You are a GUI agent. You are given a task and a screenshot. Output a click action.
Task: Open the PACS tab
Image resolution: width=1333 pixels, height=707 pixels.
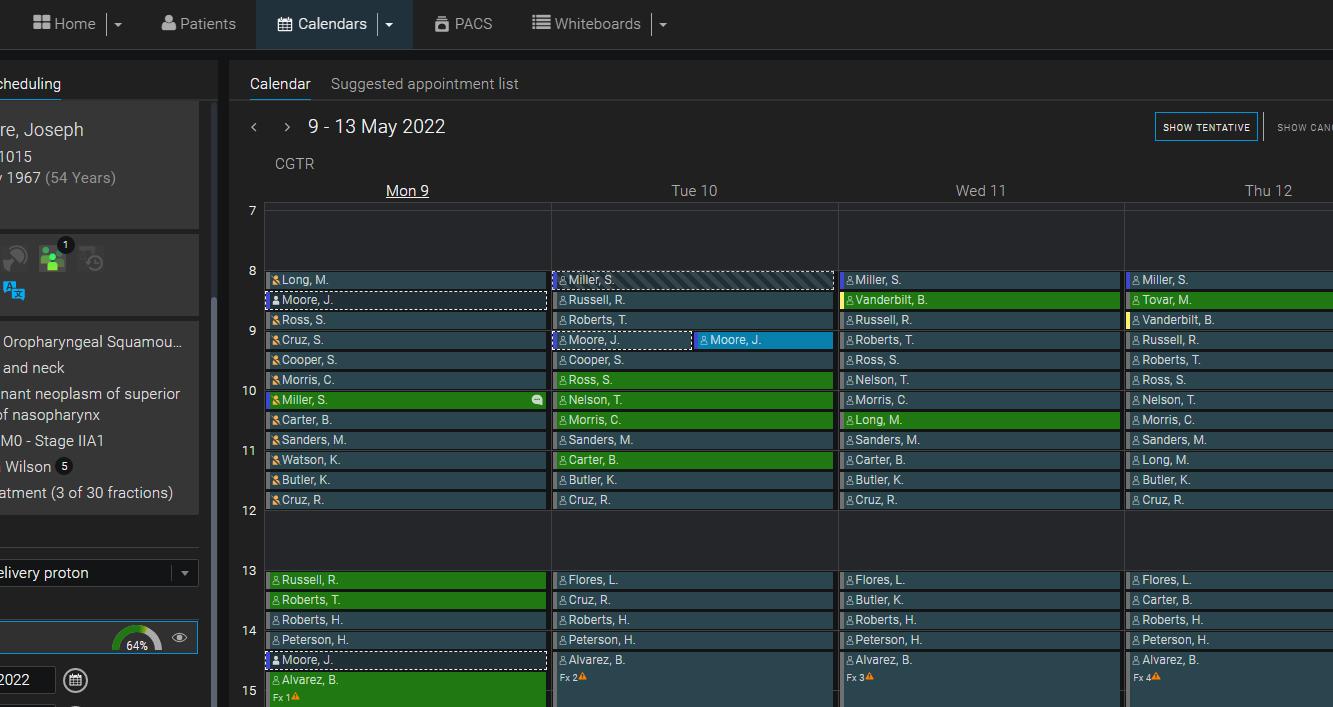[463, 24]
